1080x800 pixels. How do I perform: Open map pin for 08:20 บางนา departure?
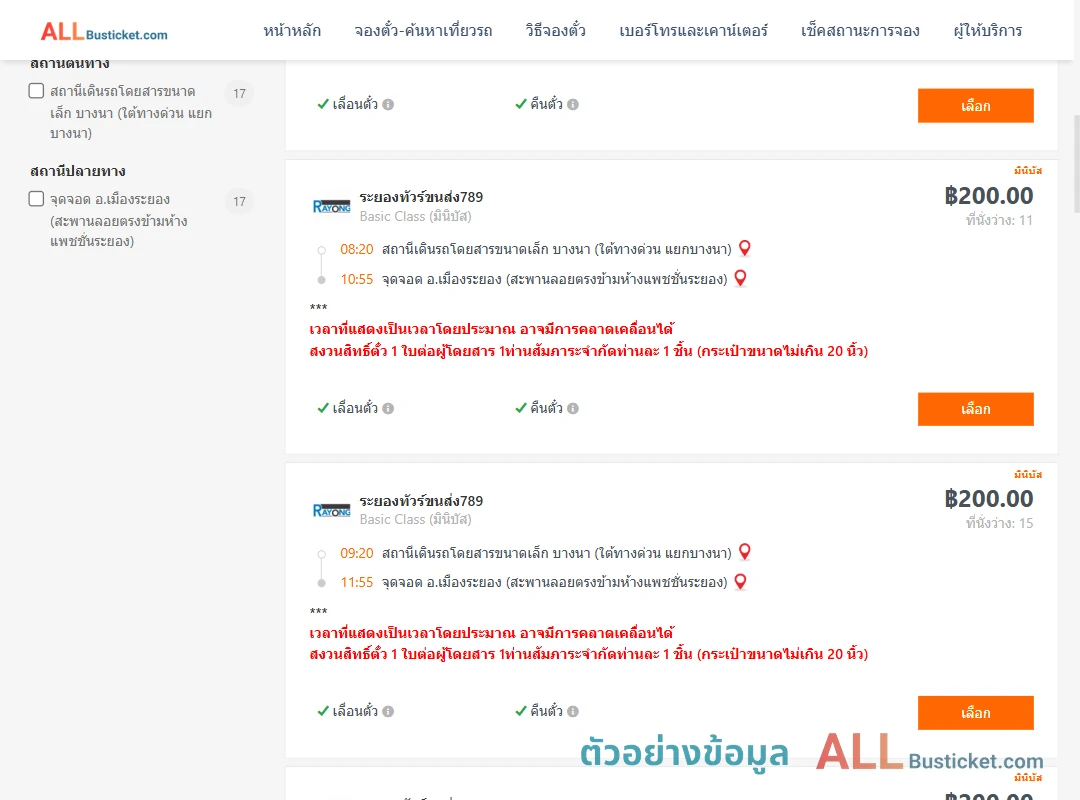coord(745,248)
